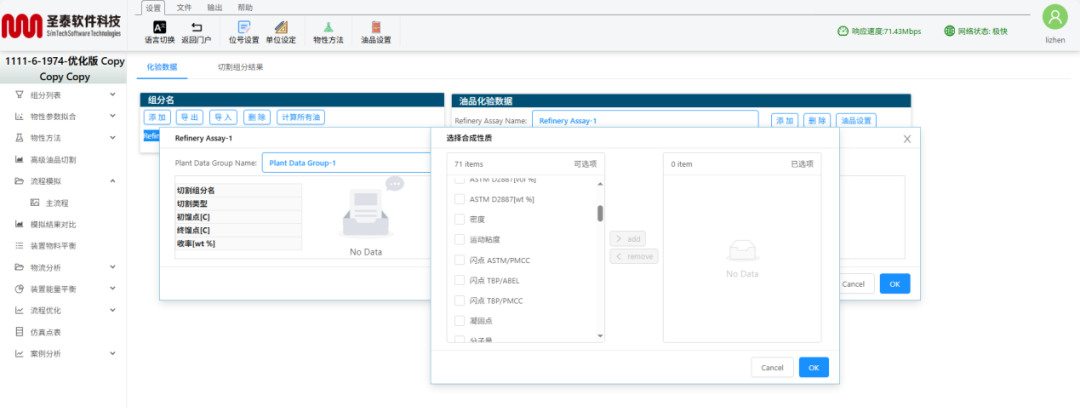The width and height of the screenshot is (1080, 408).
Task: Click the image icon beside 主流程
Action: coord(34,203)
